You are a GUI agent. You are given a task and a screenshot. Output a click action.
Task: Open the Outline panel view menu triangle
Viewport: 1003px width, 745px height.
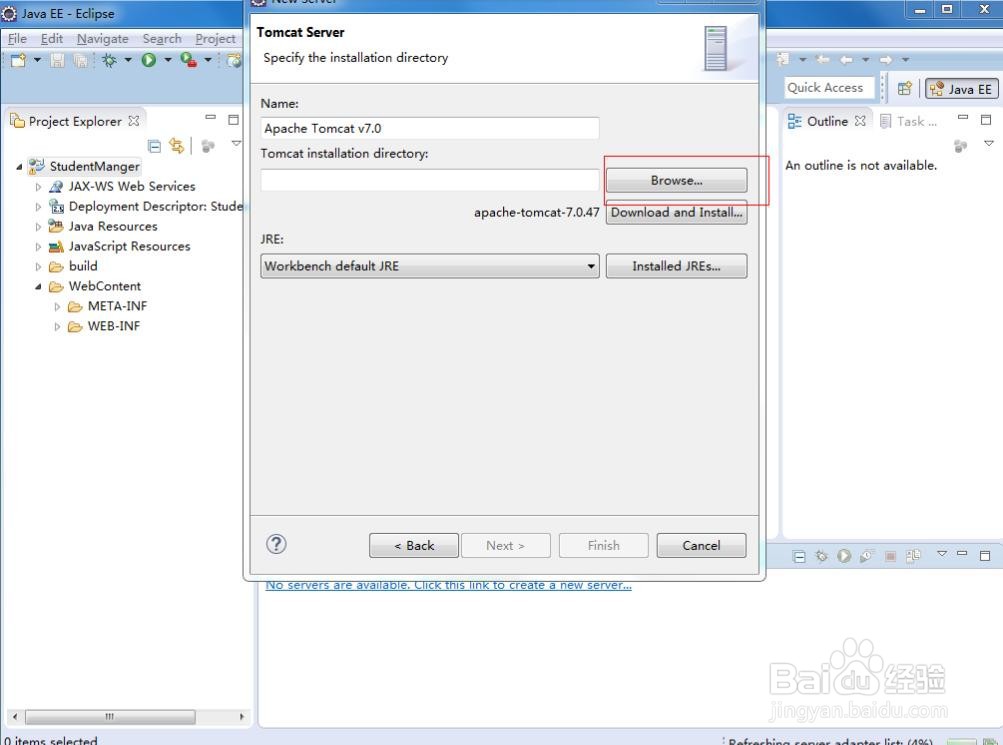[989, 143]
